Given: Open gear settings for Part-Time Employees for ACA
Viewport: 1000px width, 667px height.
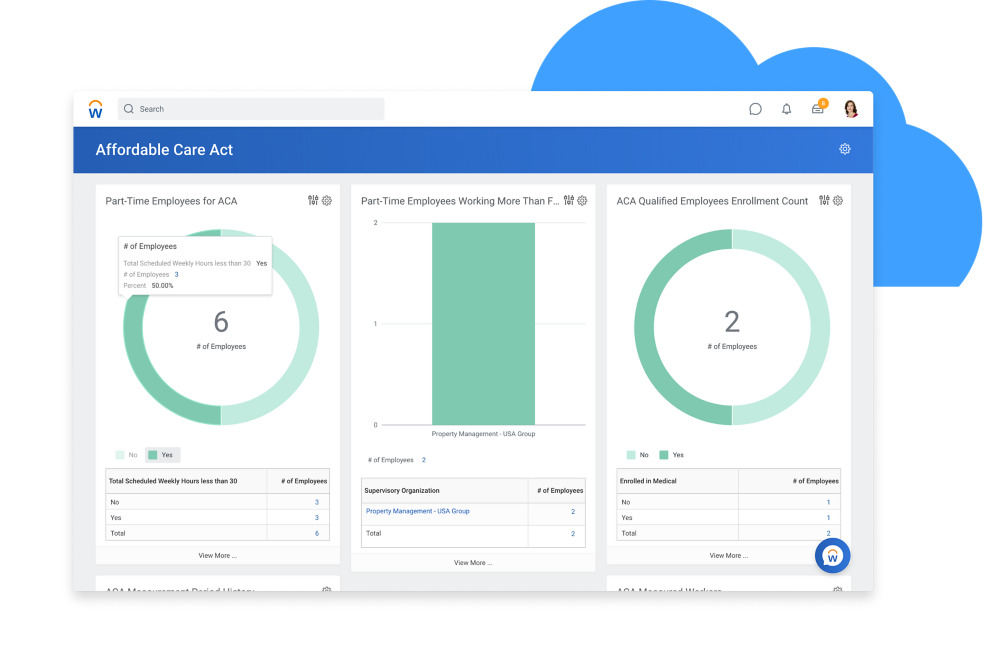Looking at the screenshot, I should 327,201.
